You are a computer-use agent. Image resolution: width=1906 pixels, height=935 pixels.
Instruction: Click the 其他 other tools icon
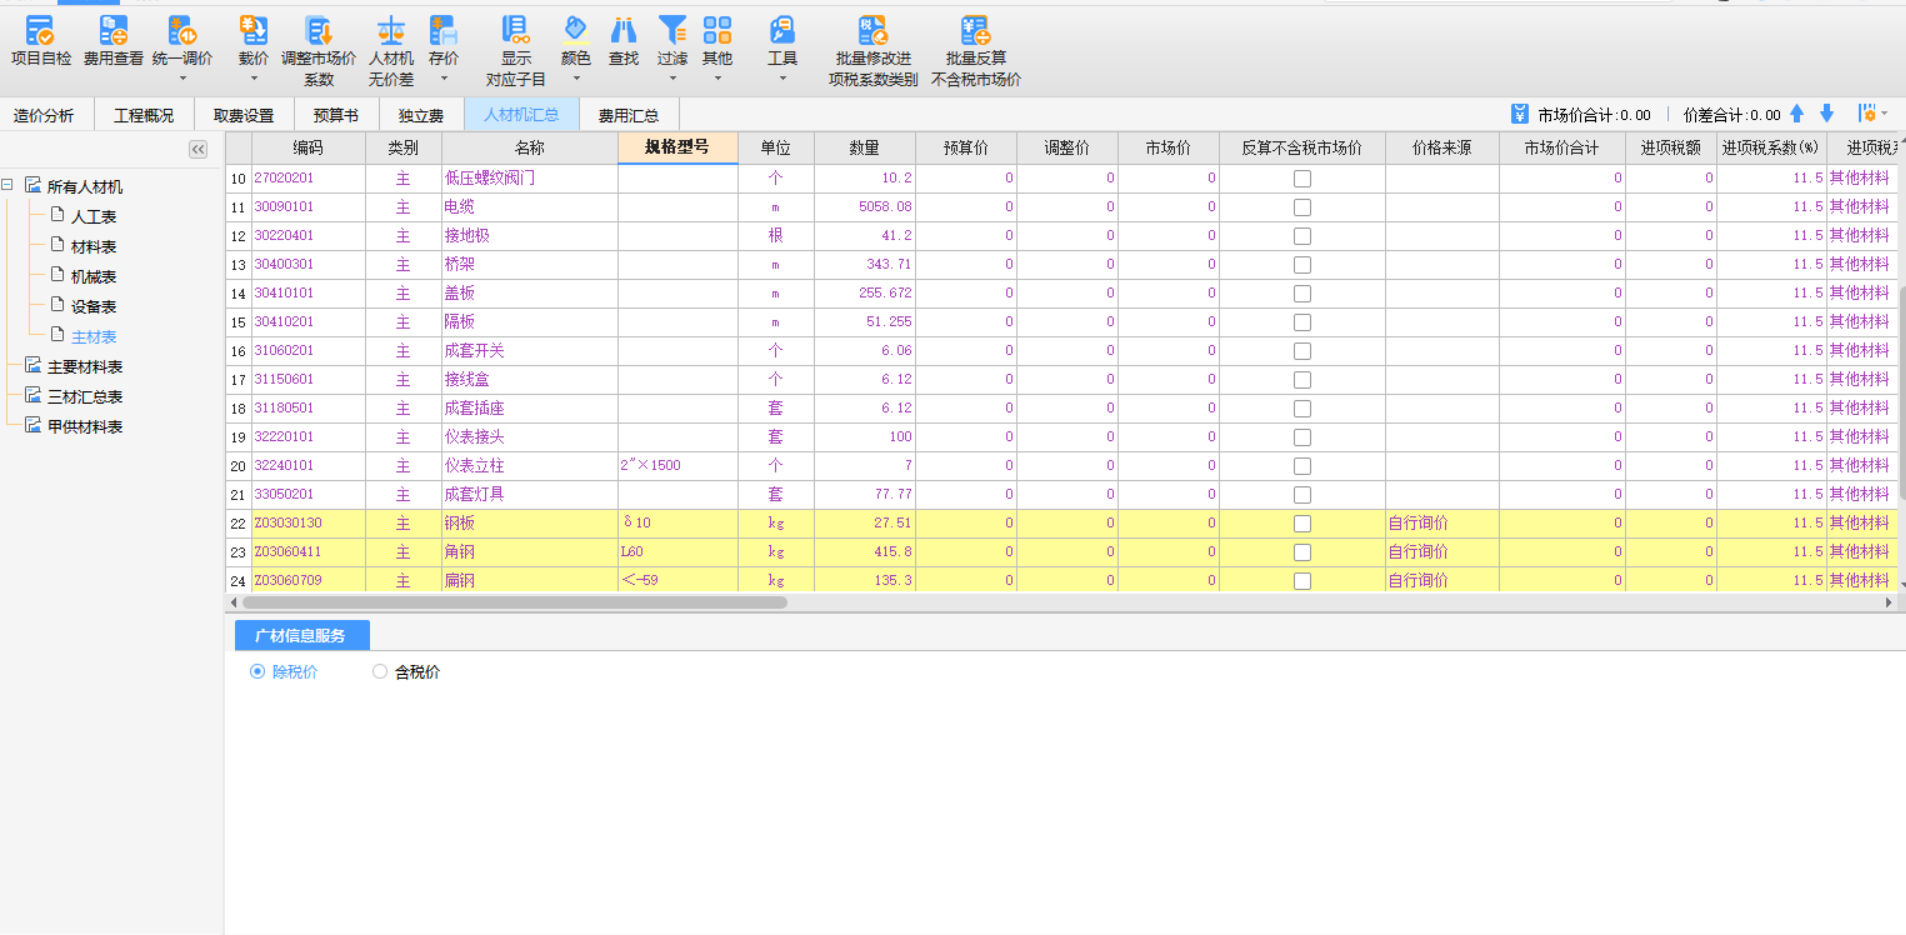coord(717,31)
